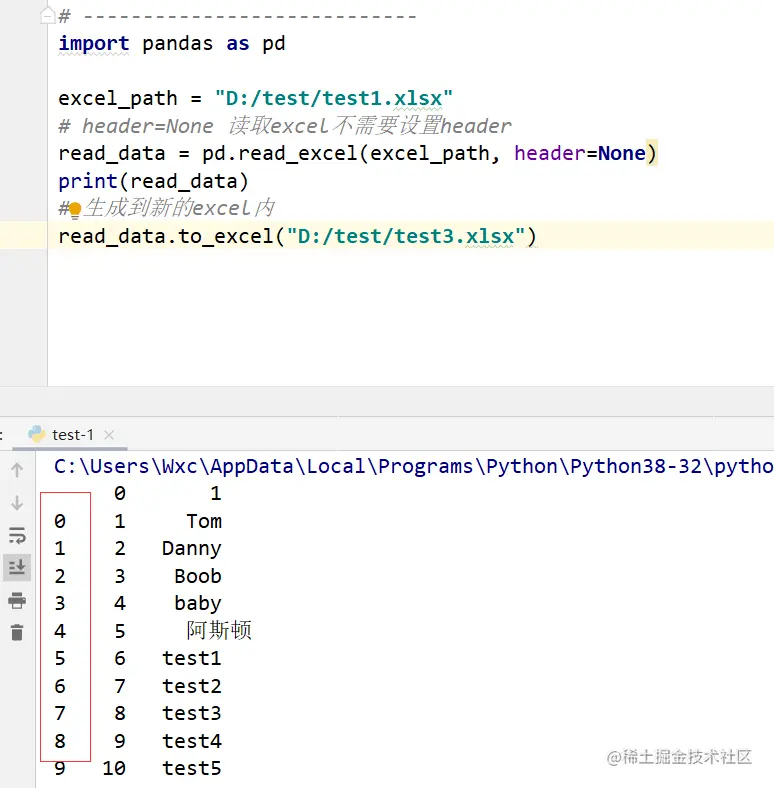Click the print icon in run panel

click(x=17, y=600)
